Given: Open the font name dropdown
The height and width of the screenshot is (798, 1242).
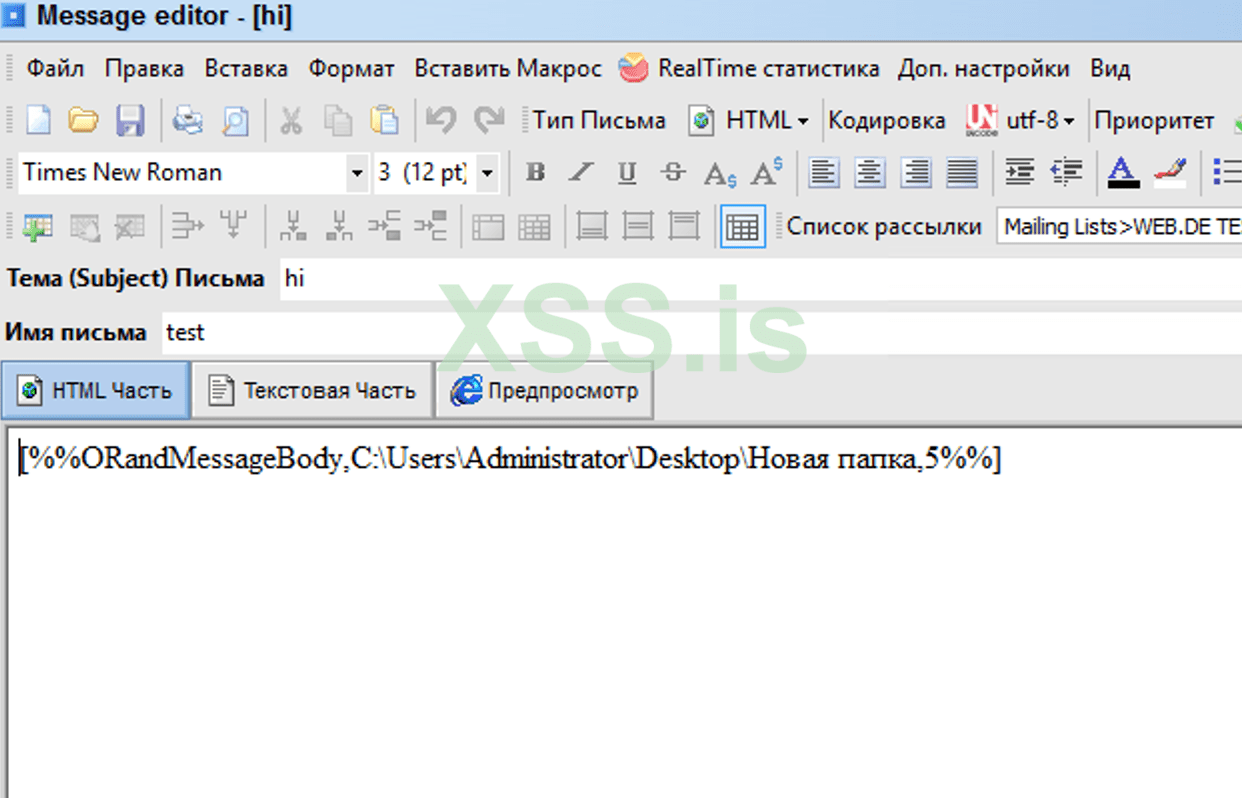Looking at the screenshot, I should click(357, 173).
